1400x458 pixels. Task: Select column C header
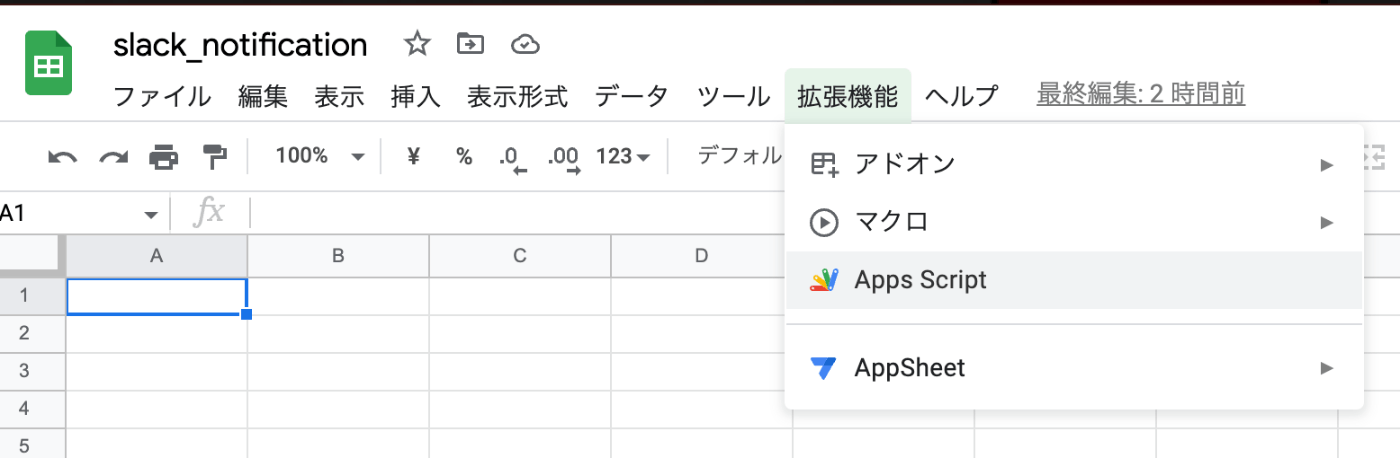pyautogui.click(x=520, y=256)
